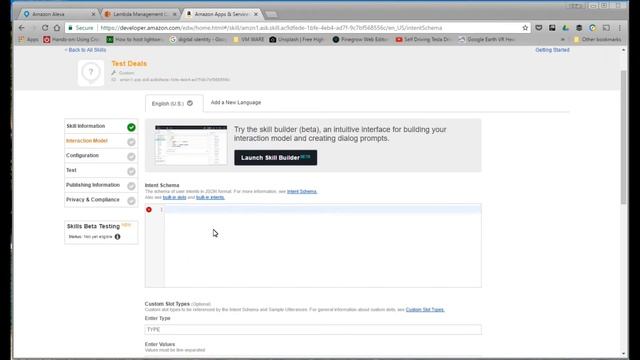Open the Getting Started link
This screenshot has height=360, width=640.
[x=552, y=50]
